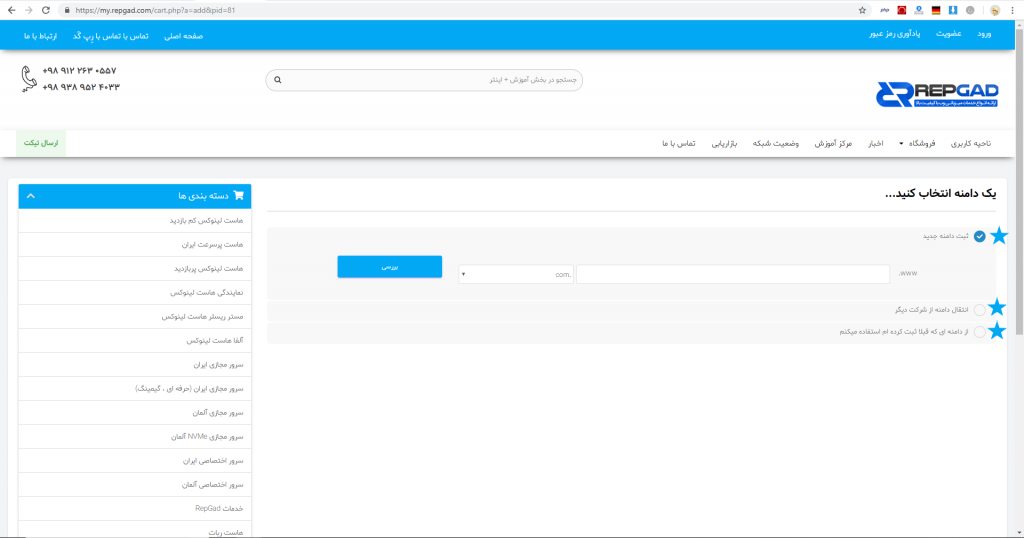Image resolution: width=1024 pixels, height=538 pixels.
Task: Bookmark this page with the star icon
Action: pyautogui.click(x=862, y=10)
